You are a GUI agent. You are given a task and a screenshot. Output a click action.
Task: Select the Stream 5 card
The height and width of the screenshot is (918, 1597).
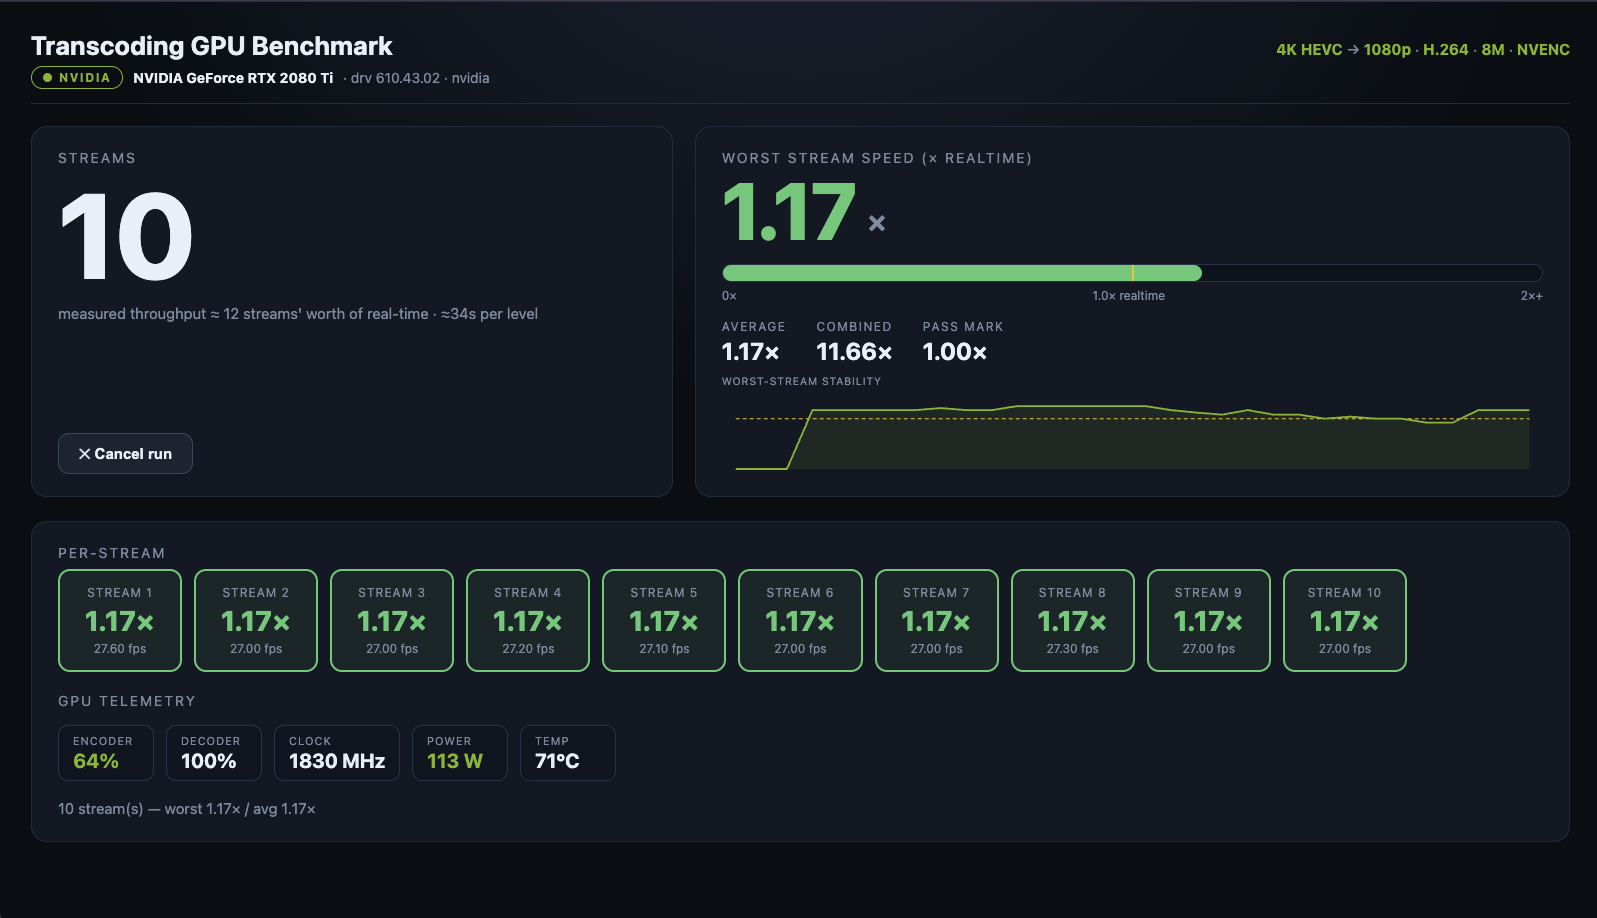664,620
